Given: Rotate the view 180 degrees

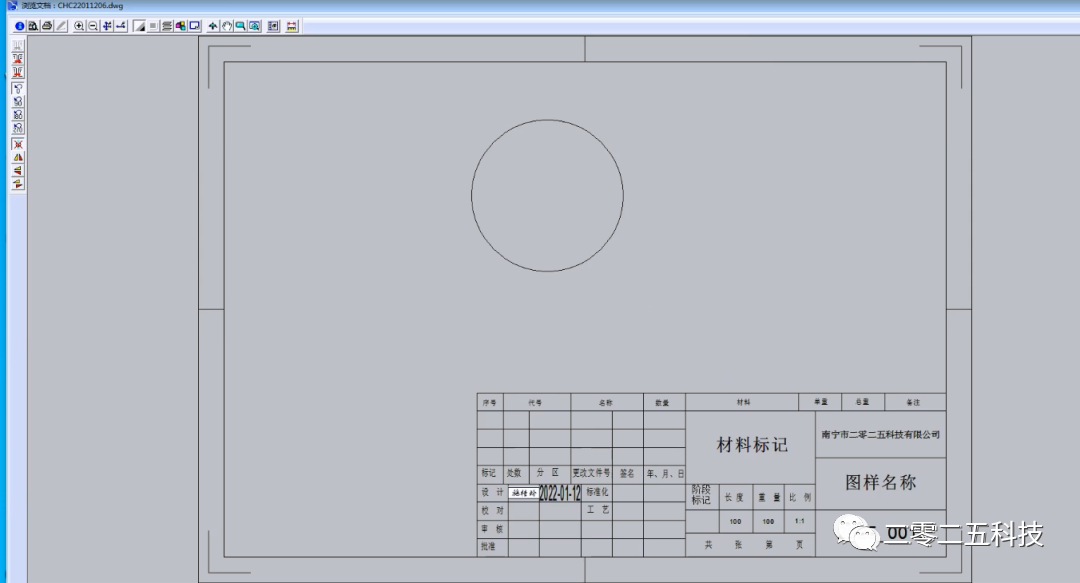Looking at the screenshot, I should tap(18, 114).
